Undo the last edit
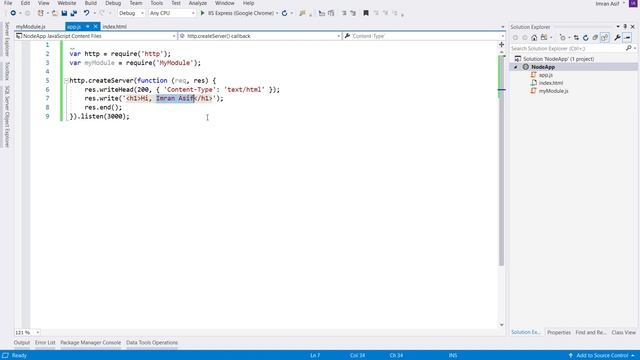The image size is (640, 360). pos(87,13)
